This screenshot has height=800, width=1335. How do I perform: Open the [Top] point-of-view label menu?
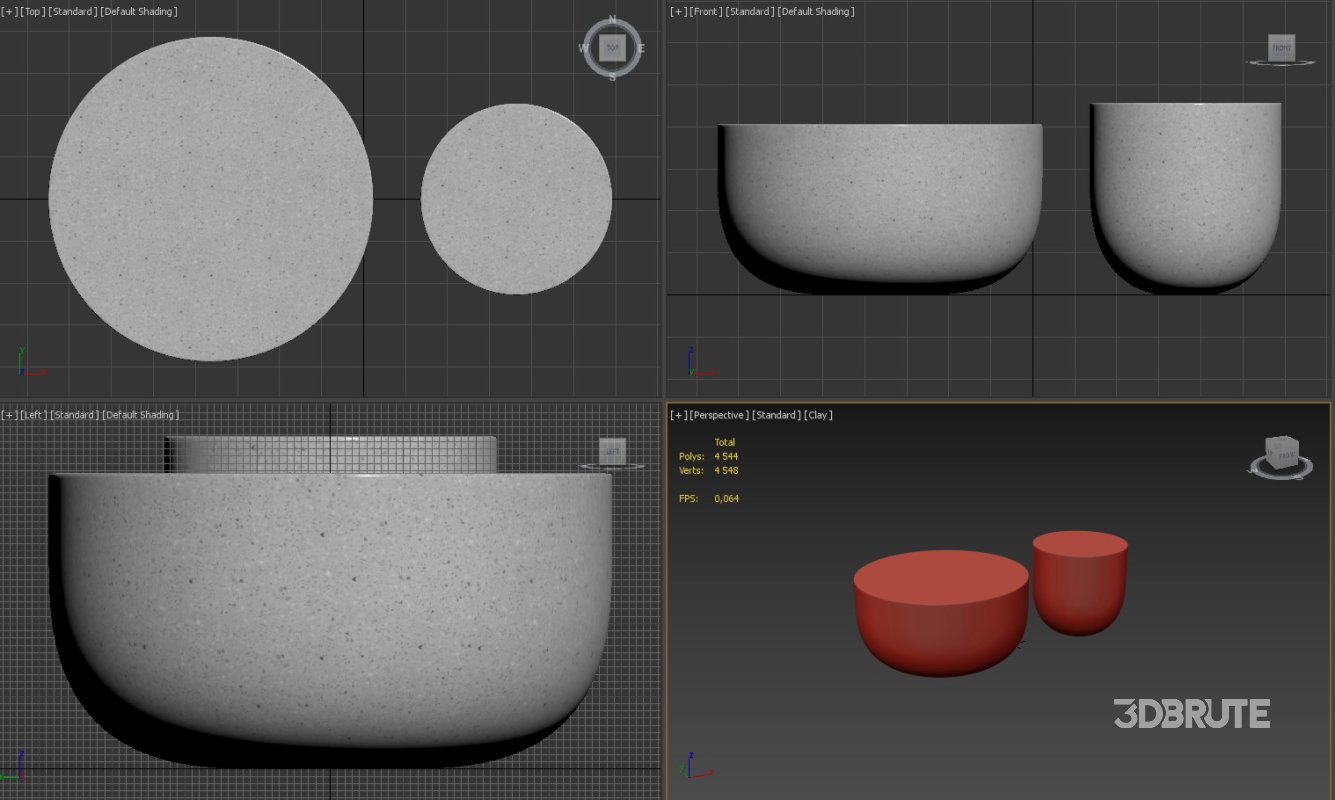(x=33, y=12)
